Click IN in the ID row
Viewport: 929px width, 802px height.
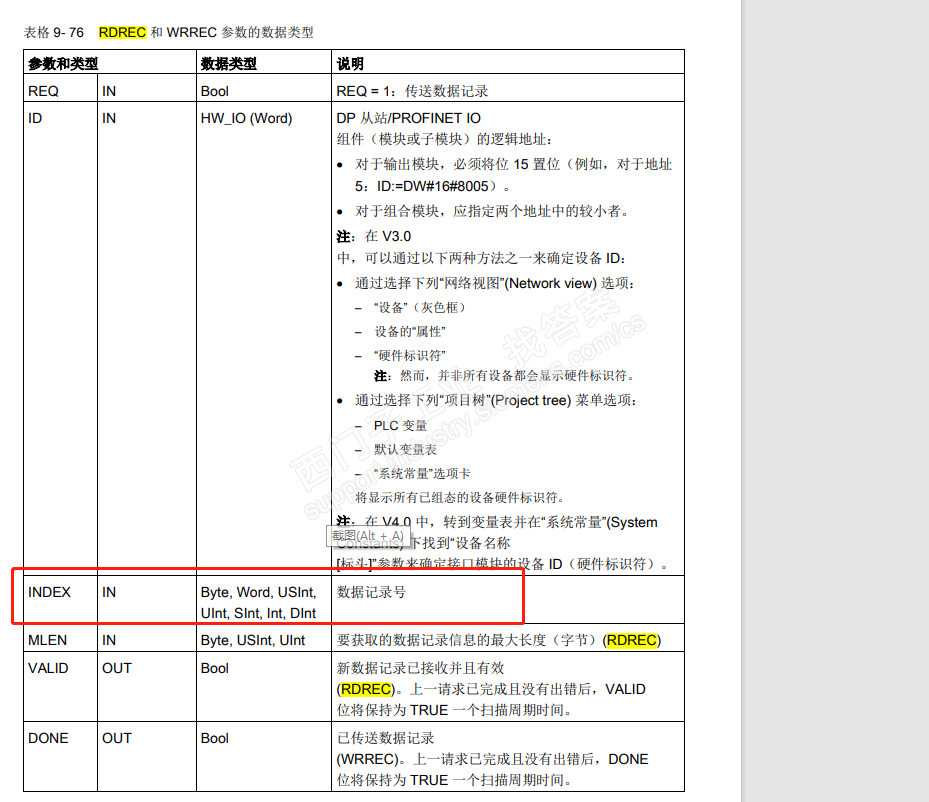coord(109,118)
